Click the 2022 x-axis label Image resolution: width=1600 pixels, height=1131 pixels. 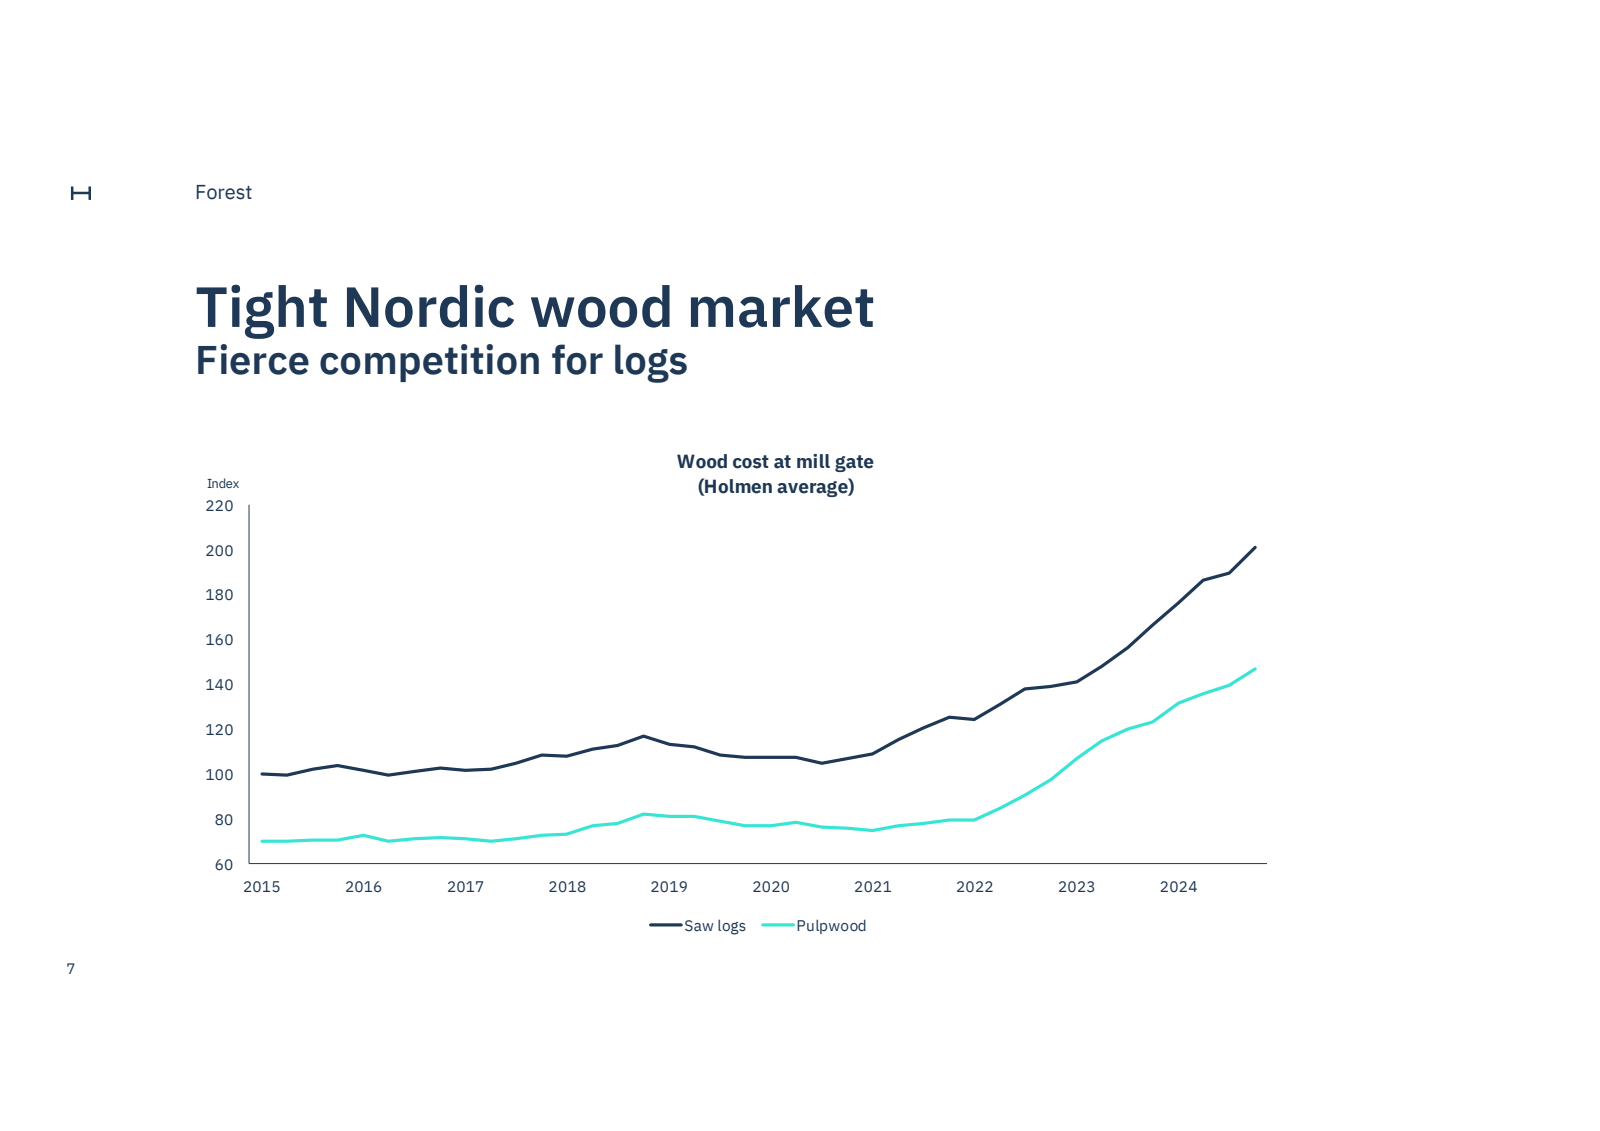[975, 887]
